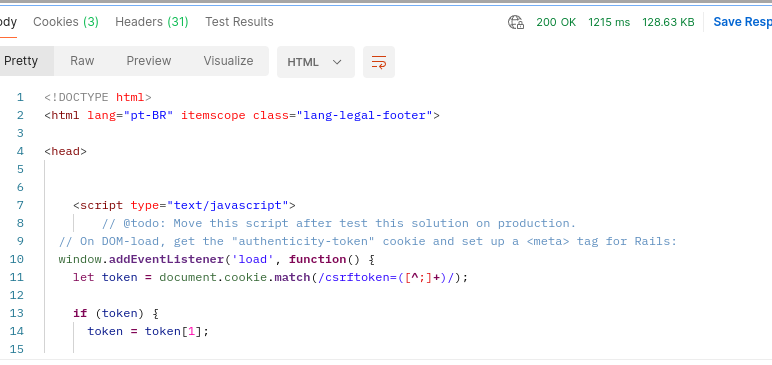
Task: Click the On DOM-load comment line
Action: (x=368, y=241)
